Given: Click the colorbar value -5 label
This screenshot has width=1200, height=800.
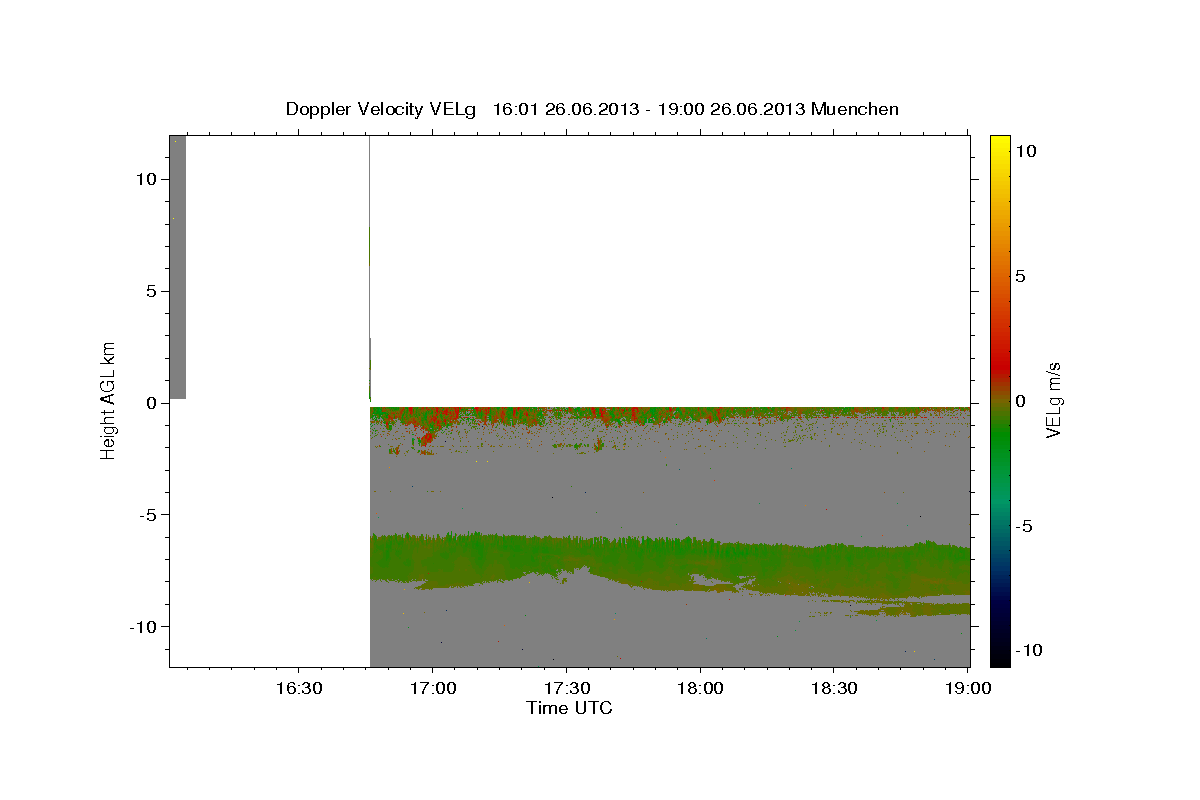Looking at the screenshot, I should 1025,526.
